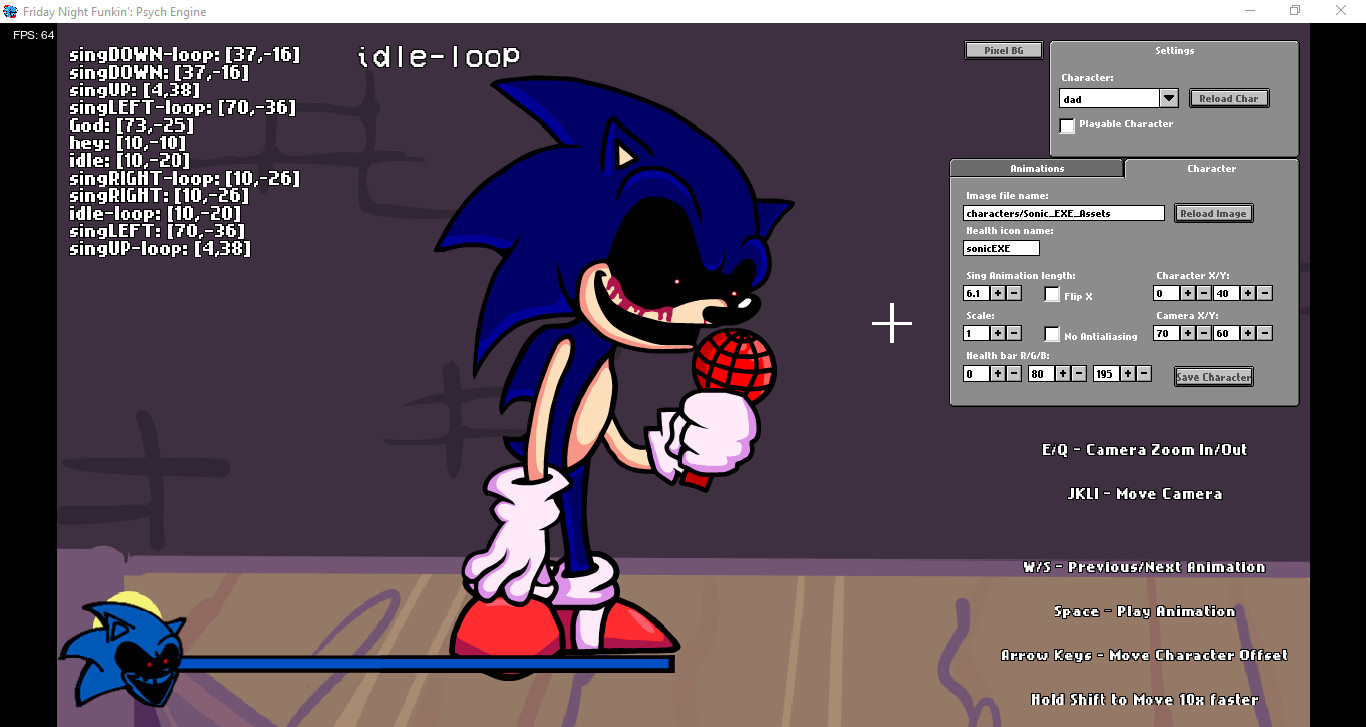Click 'E/Q - Camera Zoom In/Out' hint

1144,450
